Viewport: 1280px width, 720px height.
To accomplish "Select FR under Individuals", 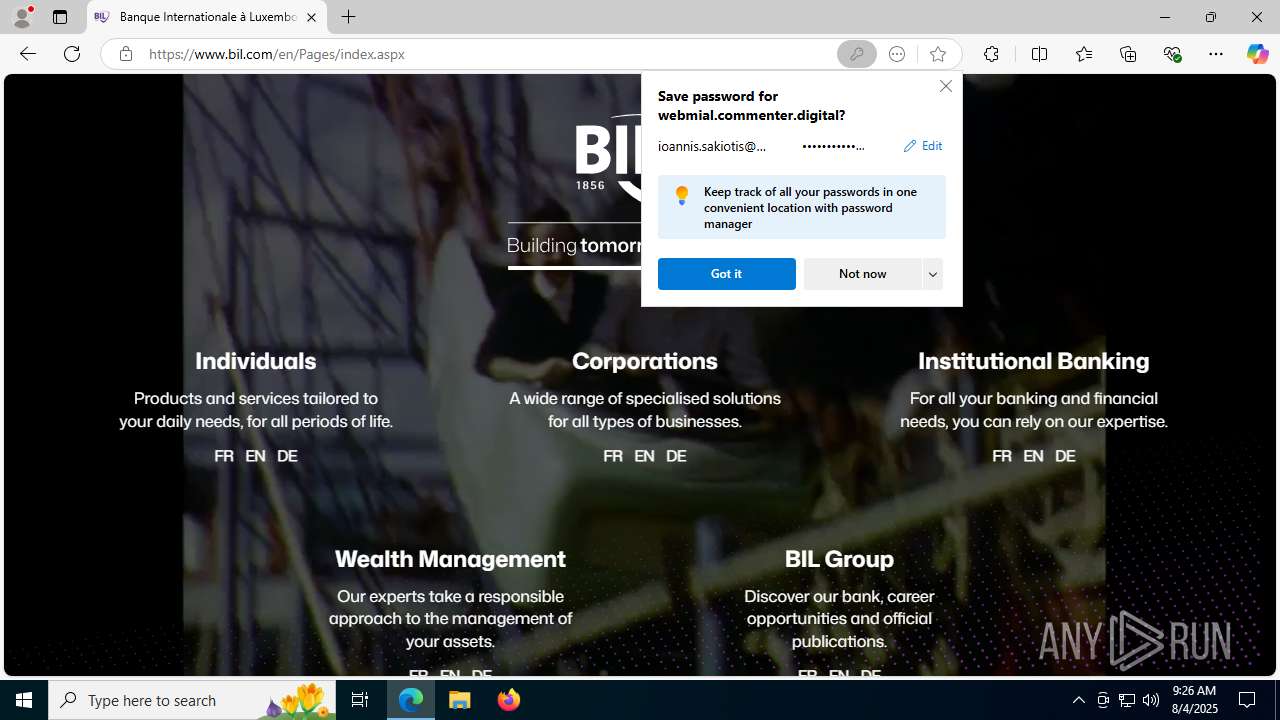I will (224, 456).
